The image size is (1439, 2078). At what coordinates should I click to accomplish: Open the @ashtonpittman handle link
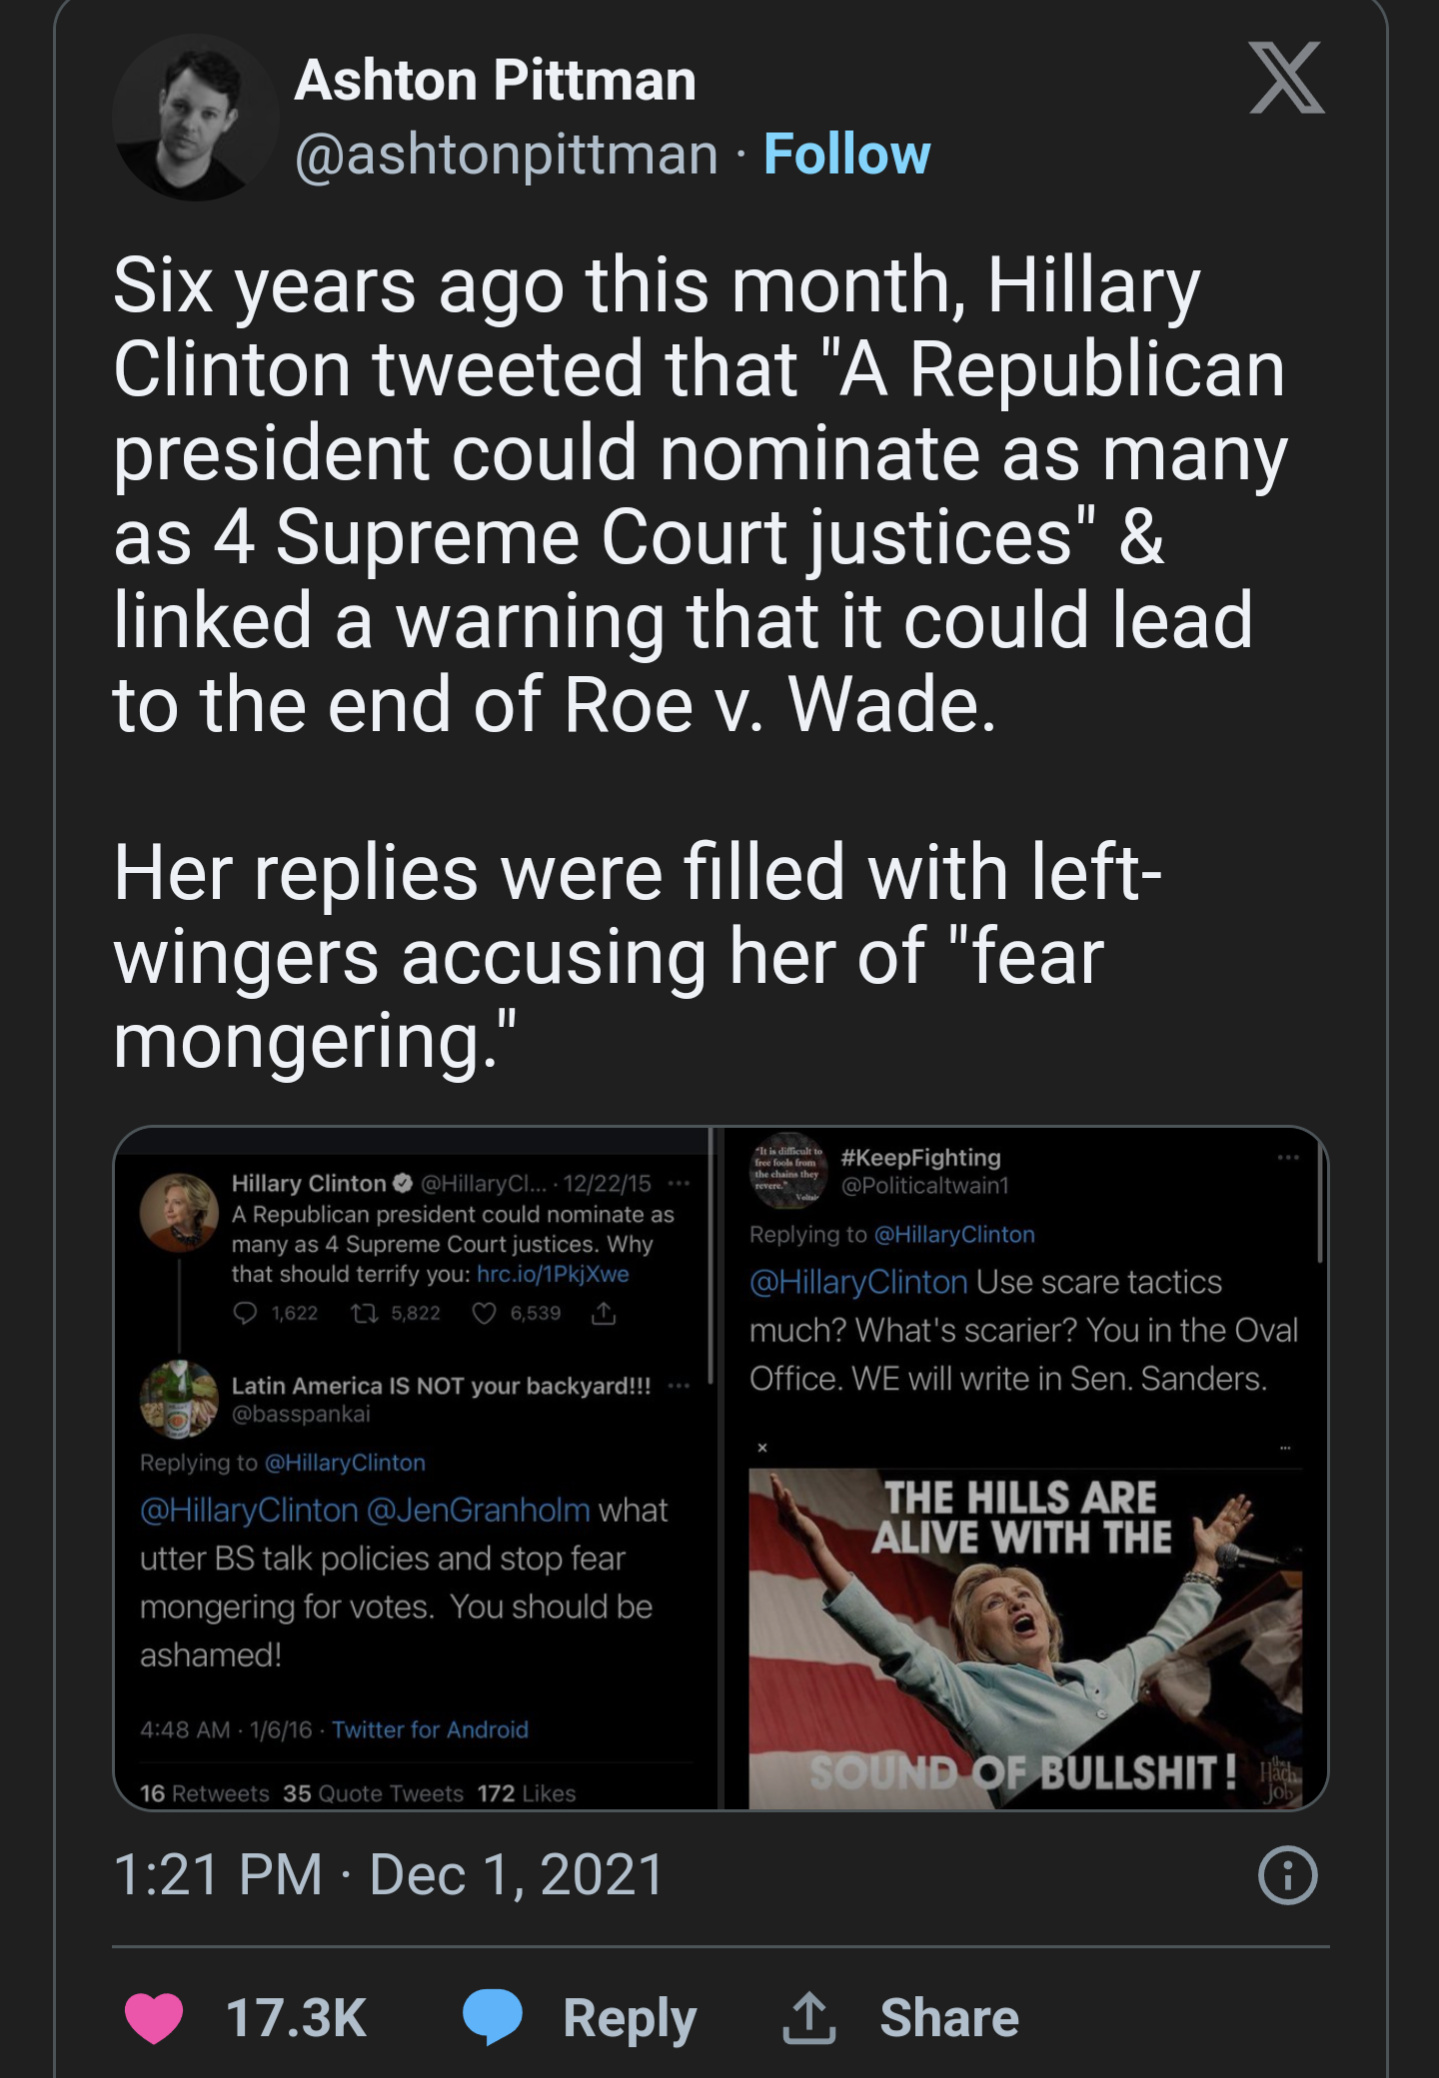pyautogui.click(x=506, y=154)
